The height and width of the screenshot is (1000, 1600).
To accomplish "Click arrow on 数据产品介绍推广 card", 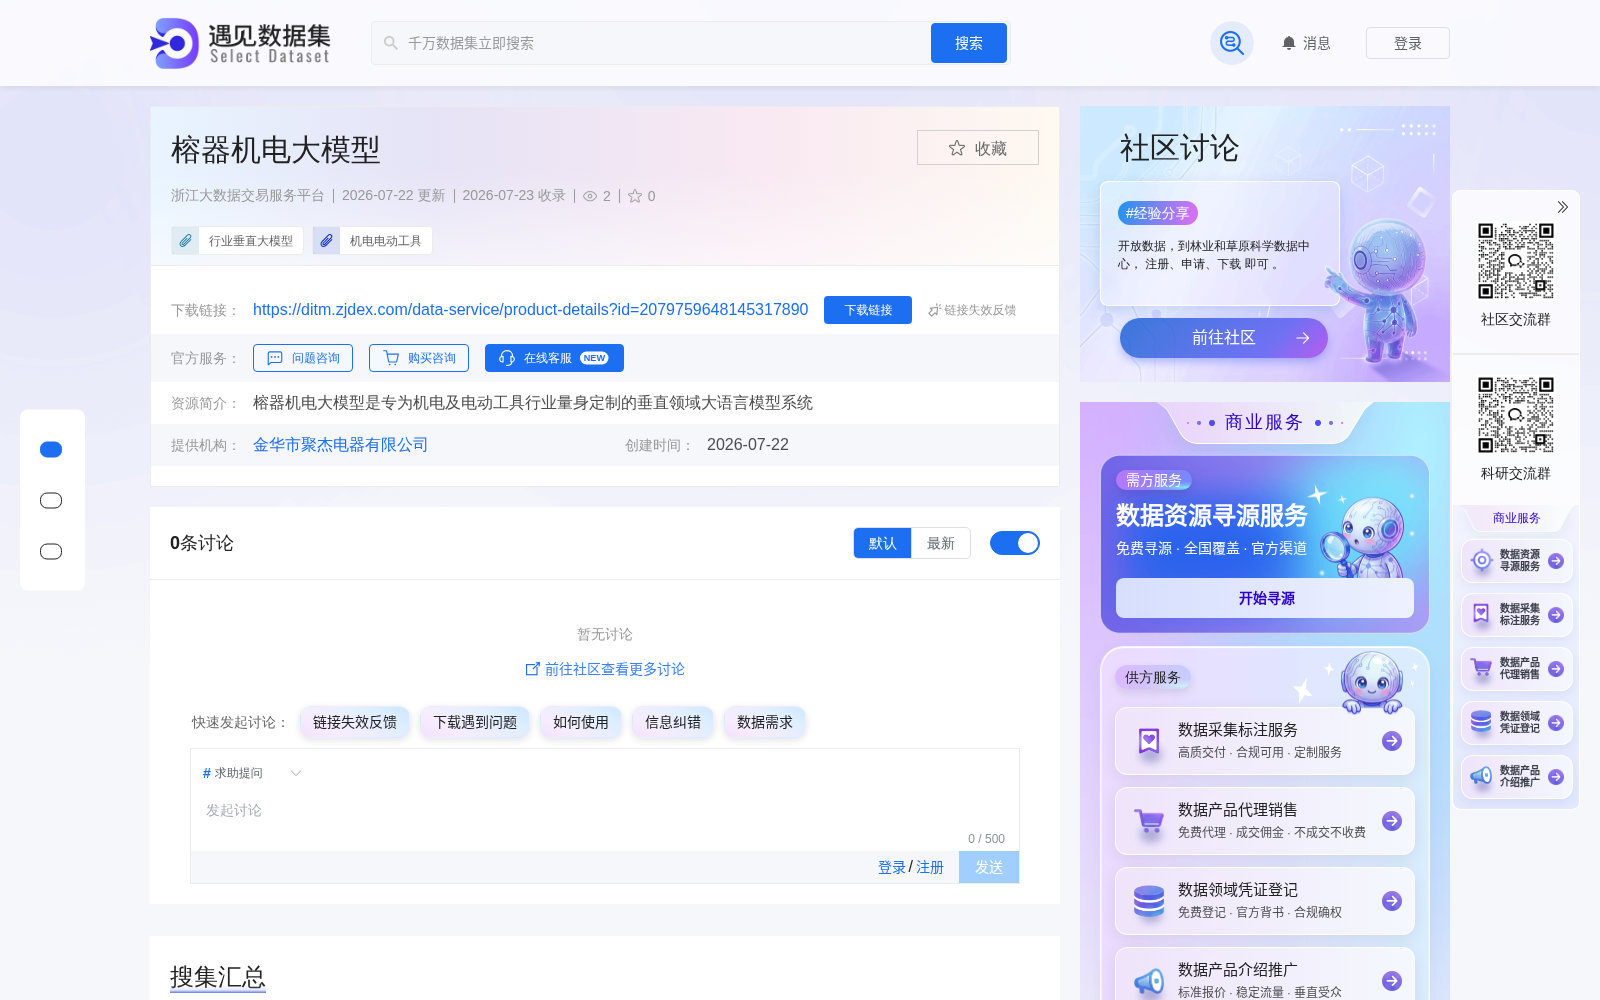I will tap(1392, 981).
